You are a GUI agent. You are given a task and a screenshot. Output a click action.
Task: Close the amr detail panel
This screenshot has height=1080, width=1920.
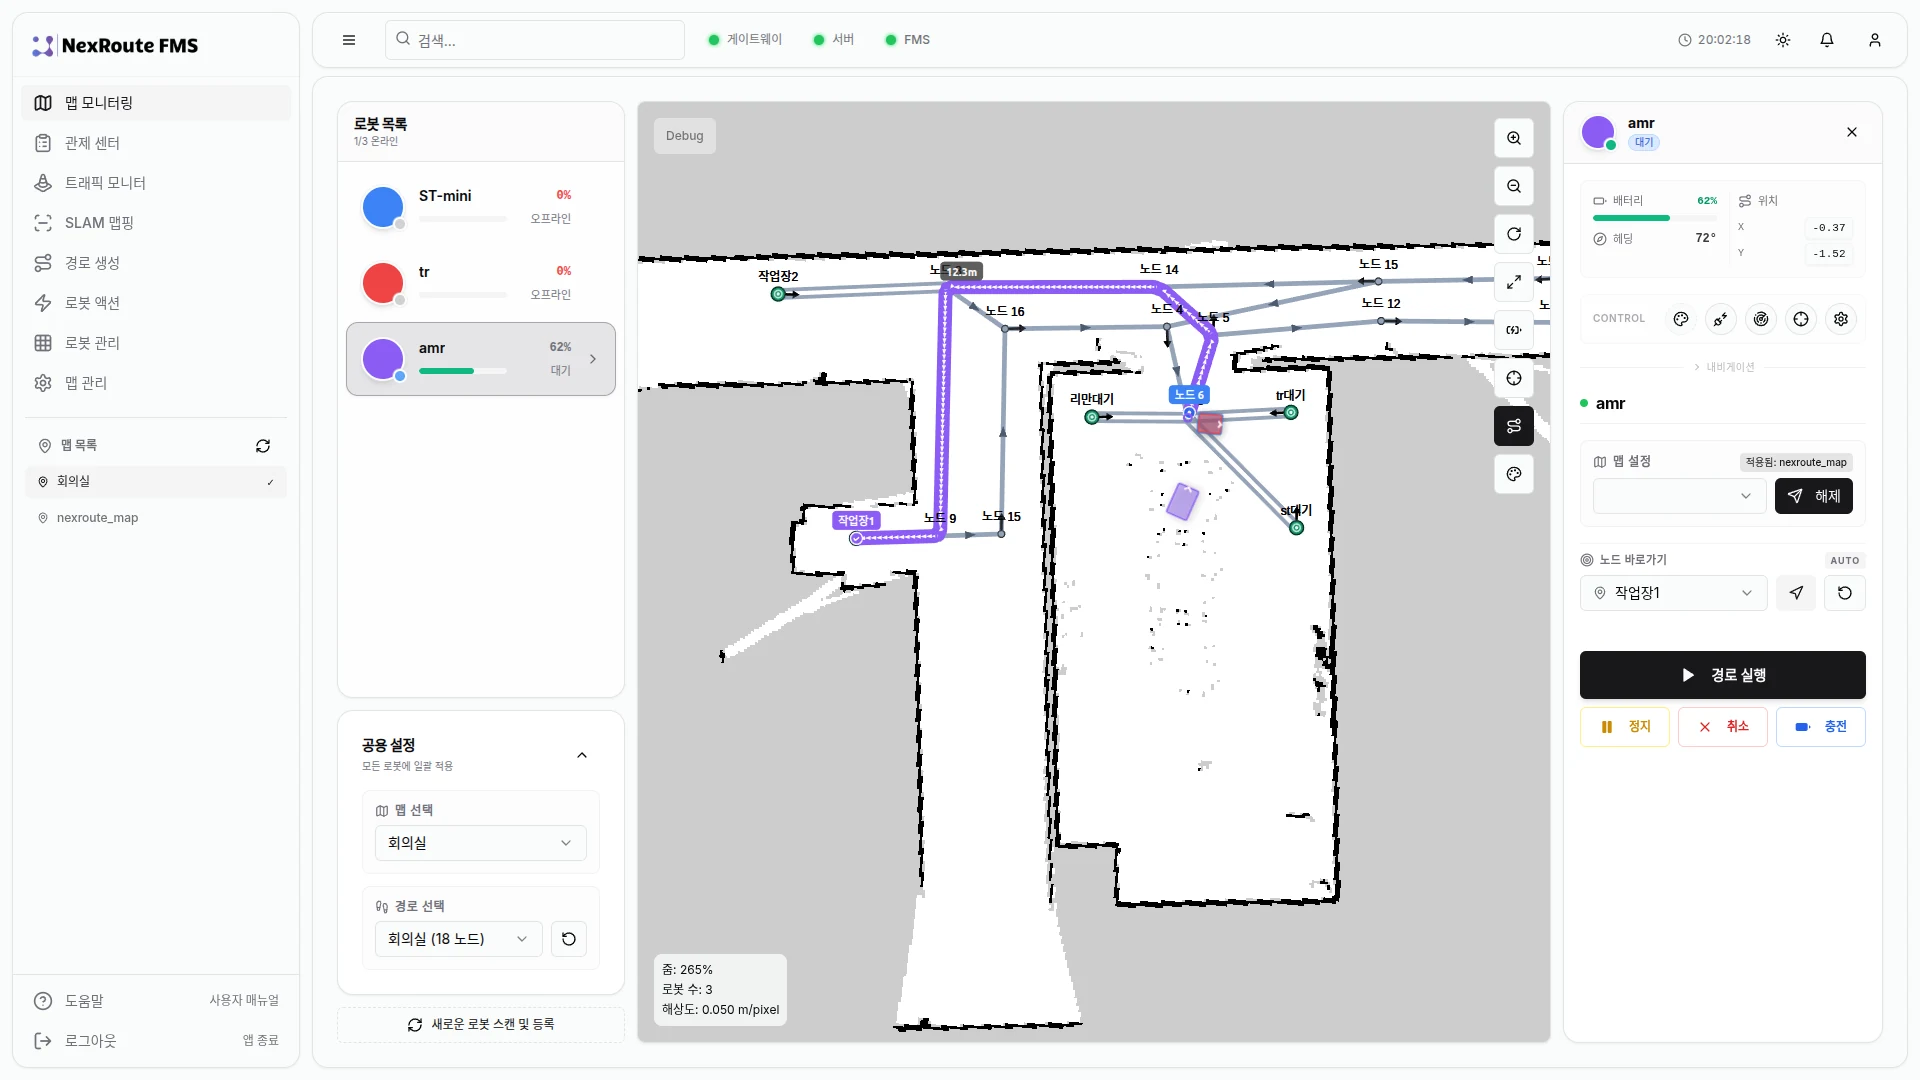(1852, 132)
